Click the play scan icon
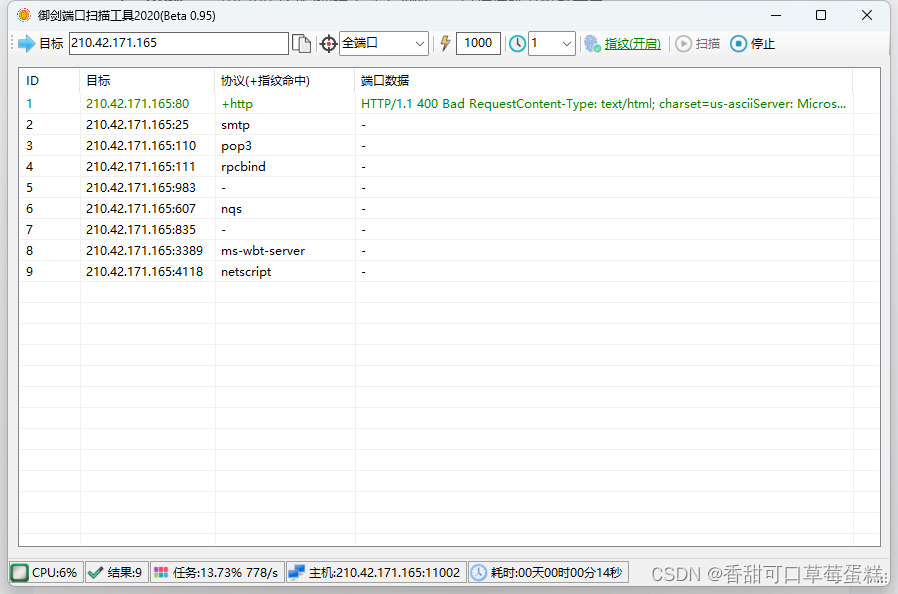Screen dimensions: 898x594 pos(683,44)
